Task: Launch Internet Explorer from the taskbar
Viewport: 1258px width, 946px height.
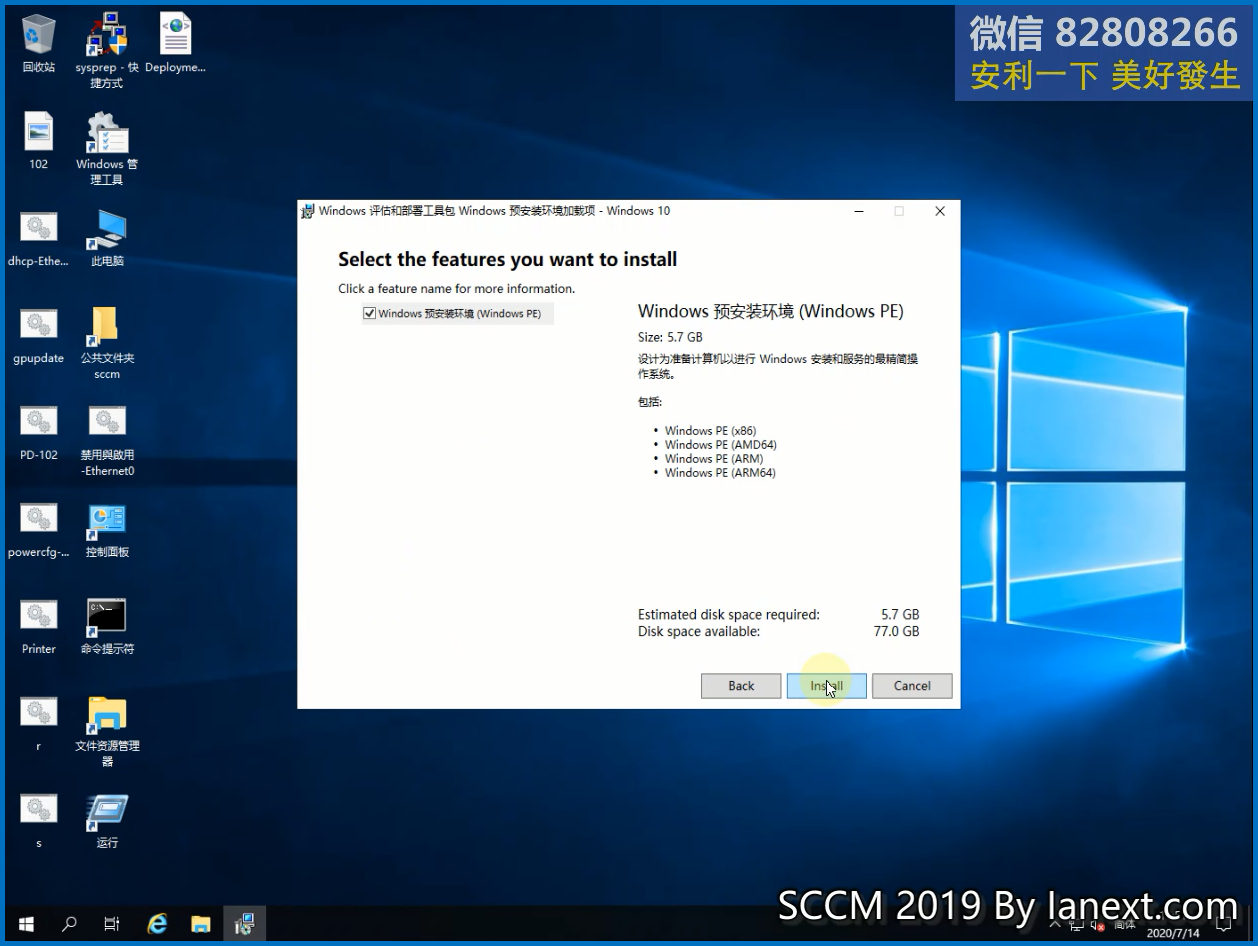Action: click(x=157, y=924)
